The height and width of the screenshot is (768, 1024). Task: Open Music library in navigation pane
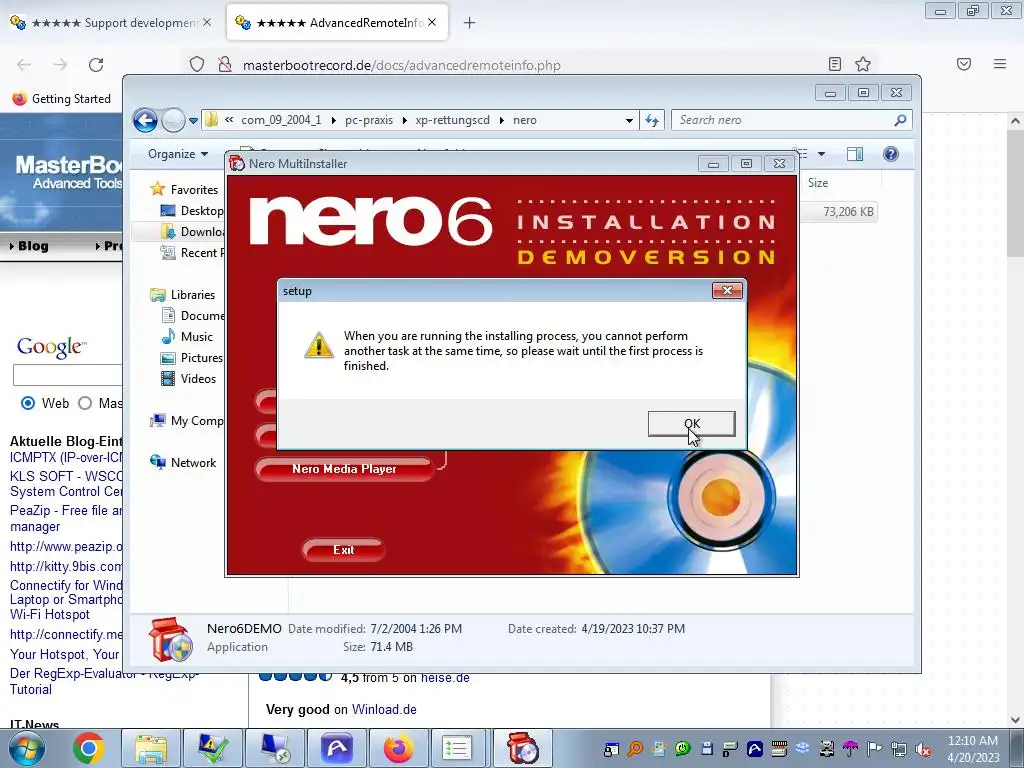(197, 336)
